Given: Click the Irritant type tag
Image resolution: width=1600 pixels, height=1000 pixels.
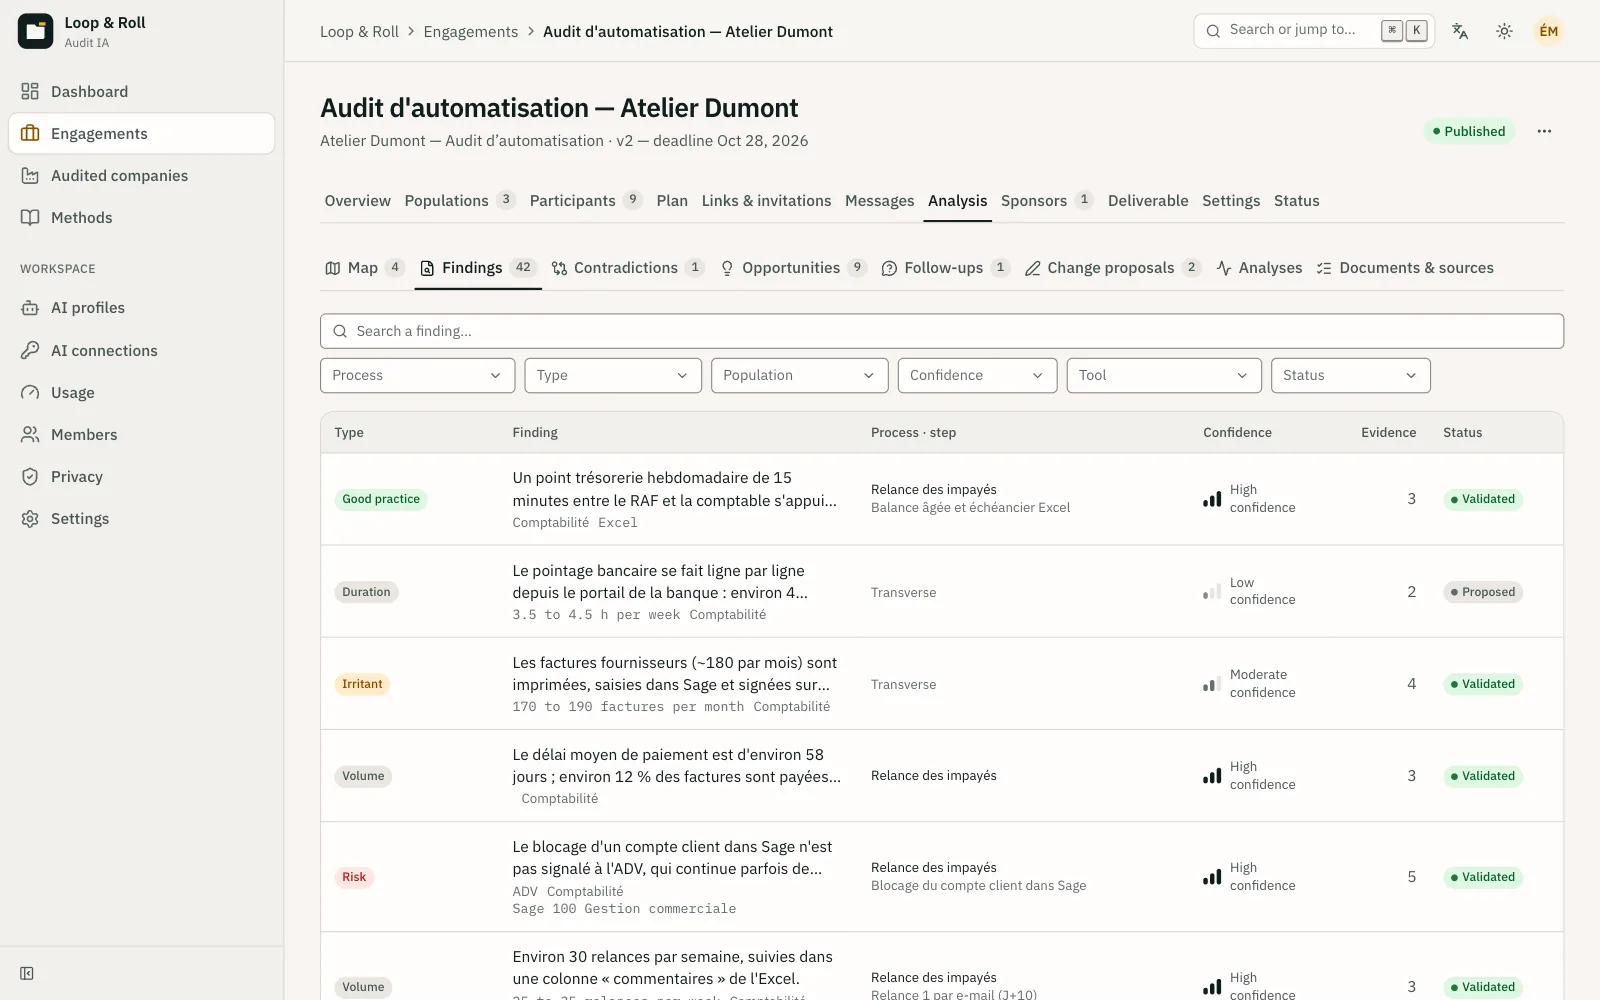Looking at the screenshot, I should click(x=362, y=684).
